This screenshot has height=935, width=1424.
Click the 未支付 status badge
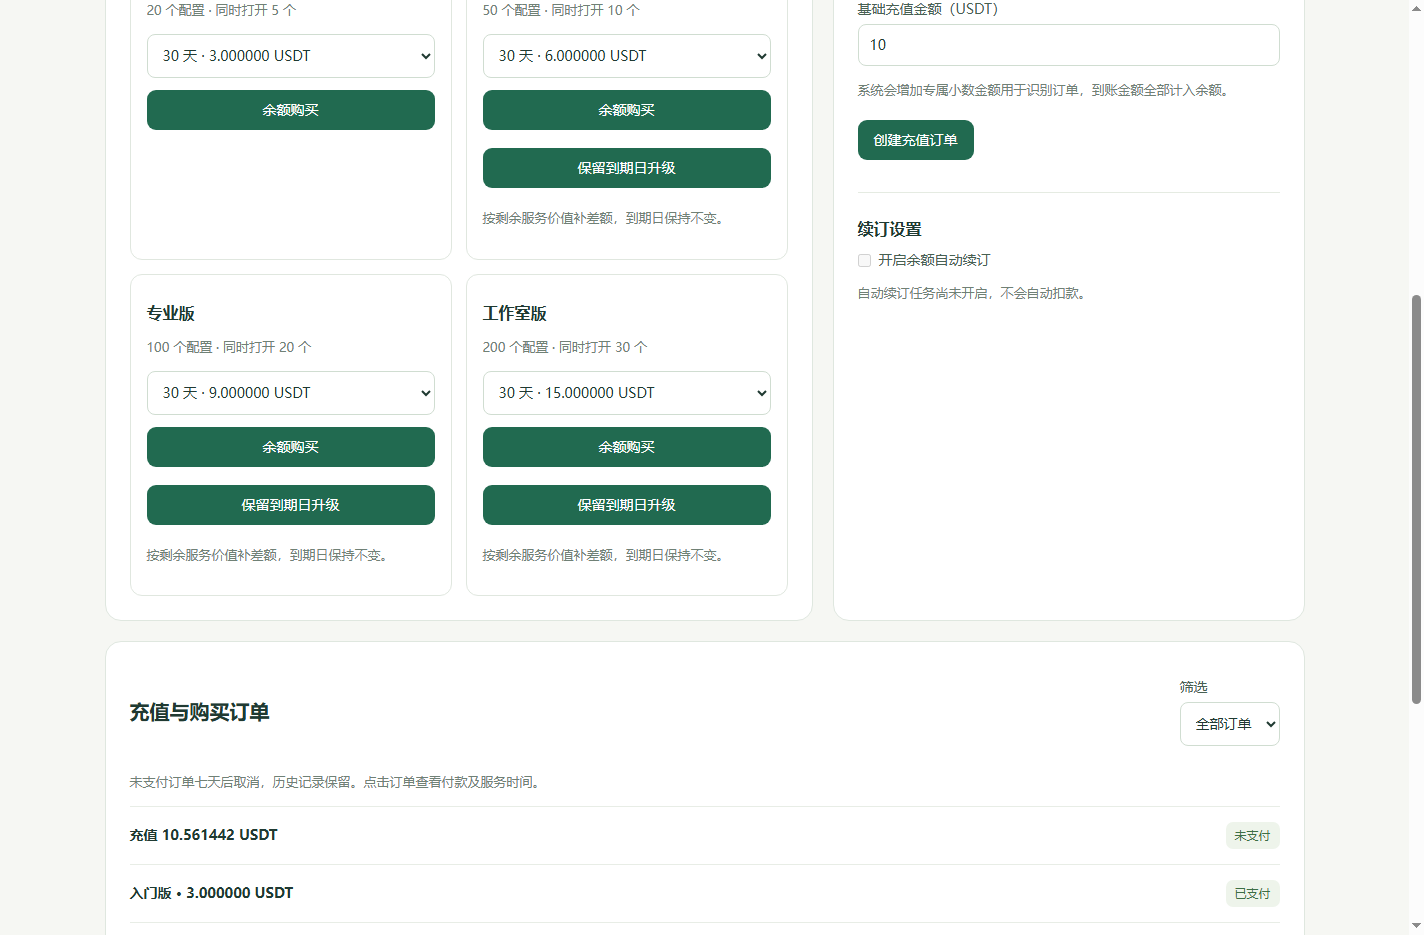click(1253, 836)
